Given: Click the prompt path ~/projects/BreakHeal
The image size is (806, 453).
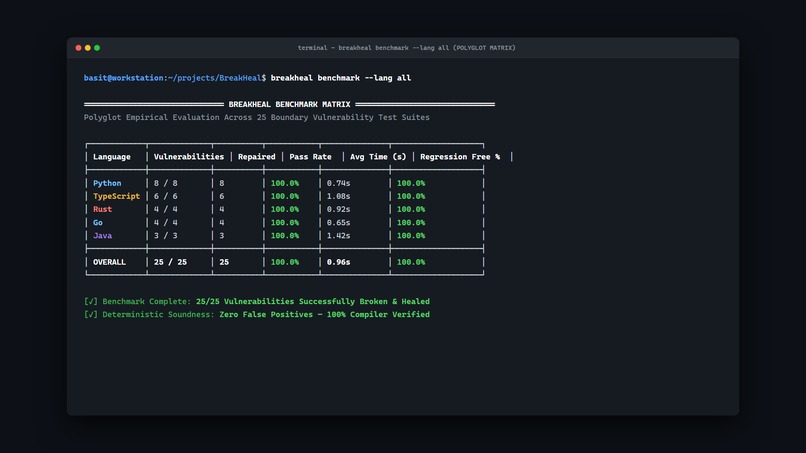Looking at the screenshot, I should (x=214, y=78).
